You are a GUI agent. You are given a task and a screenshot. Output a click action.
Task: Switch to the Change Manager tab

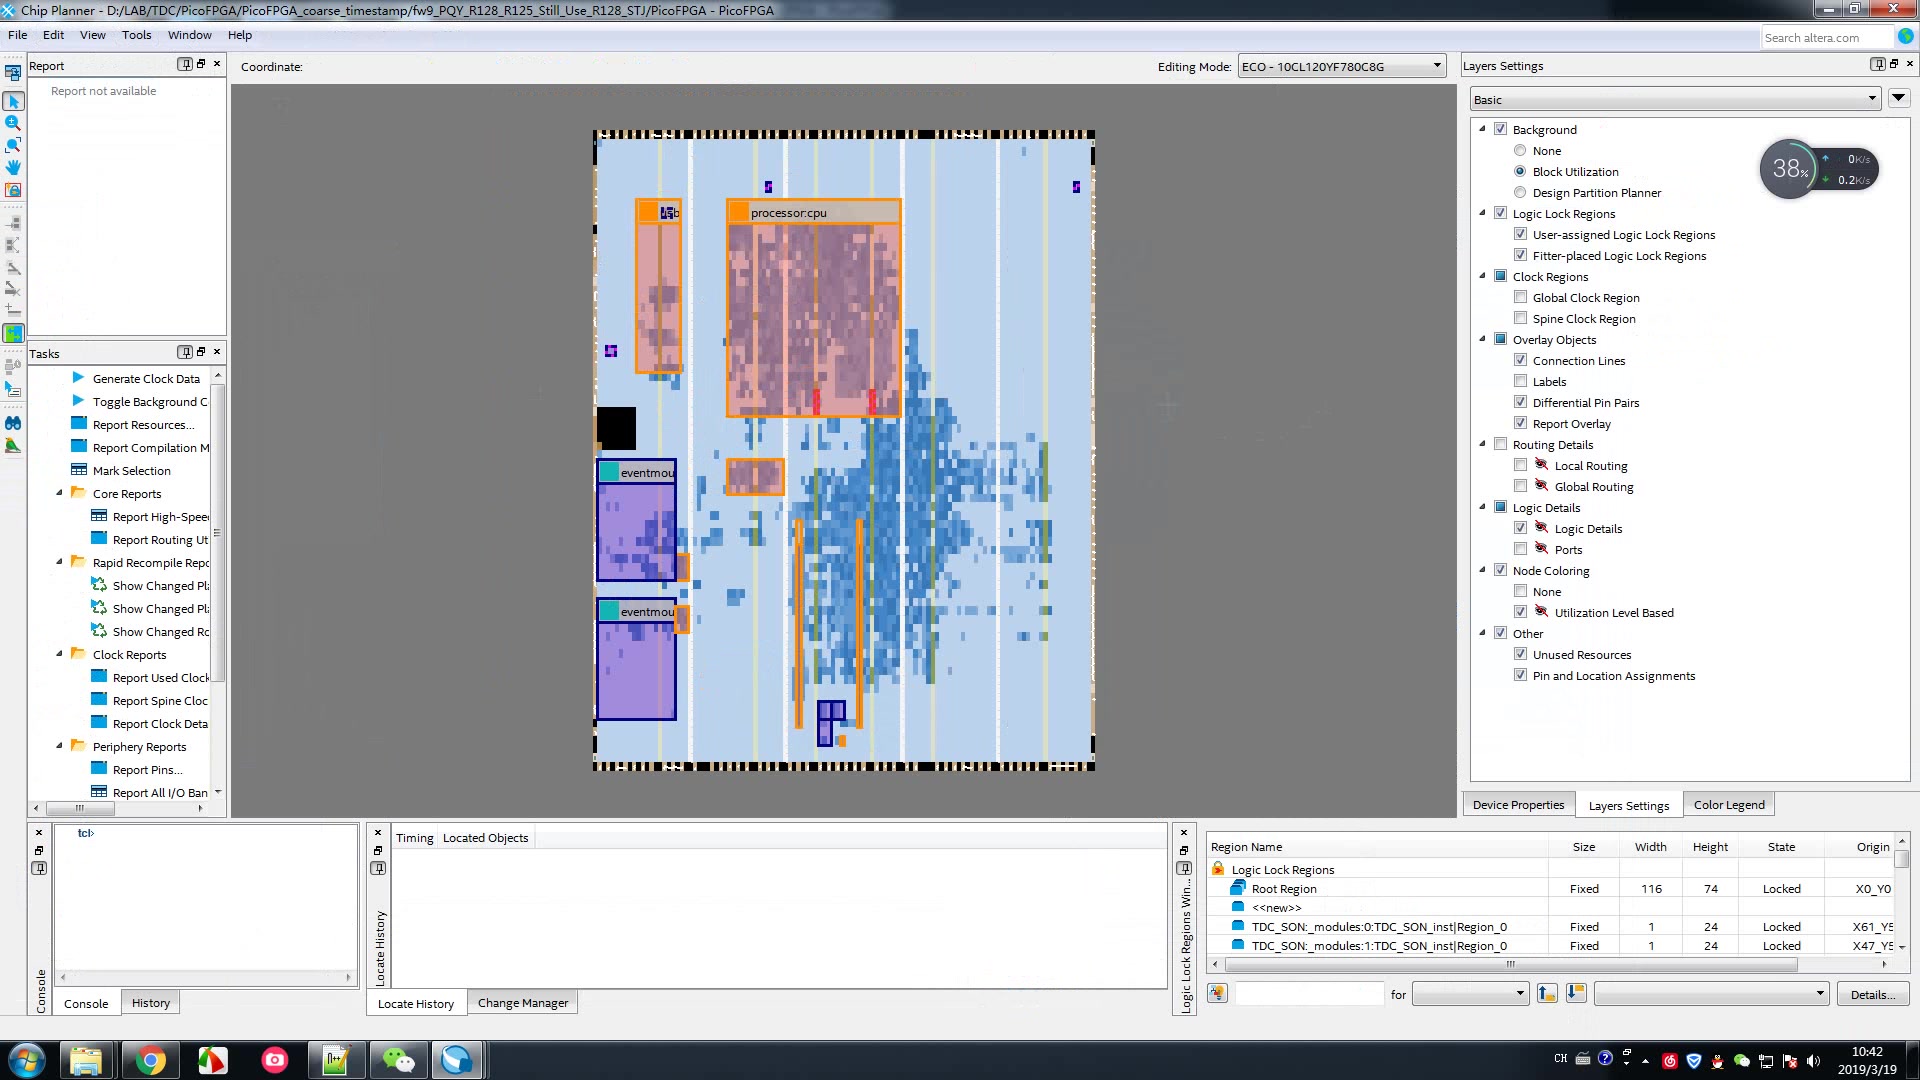tap(522, 1002)
